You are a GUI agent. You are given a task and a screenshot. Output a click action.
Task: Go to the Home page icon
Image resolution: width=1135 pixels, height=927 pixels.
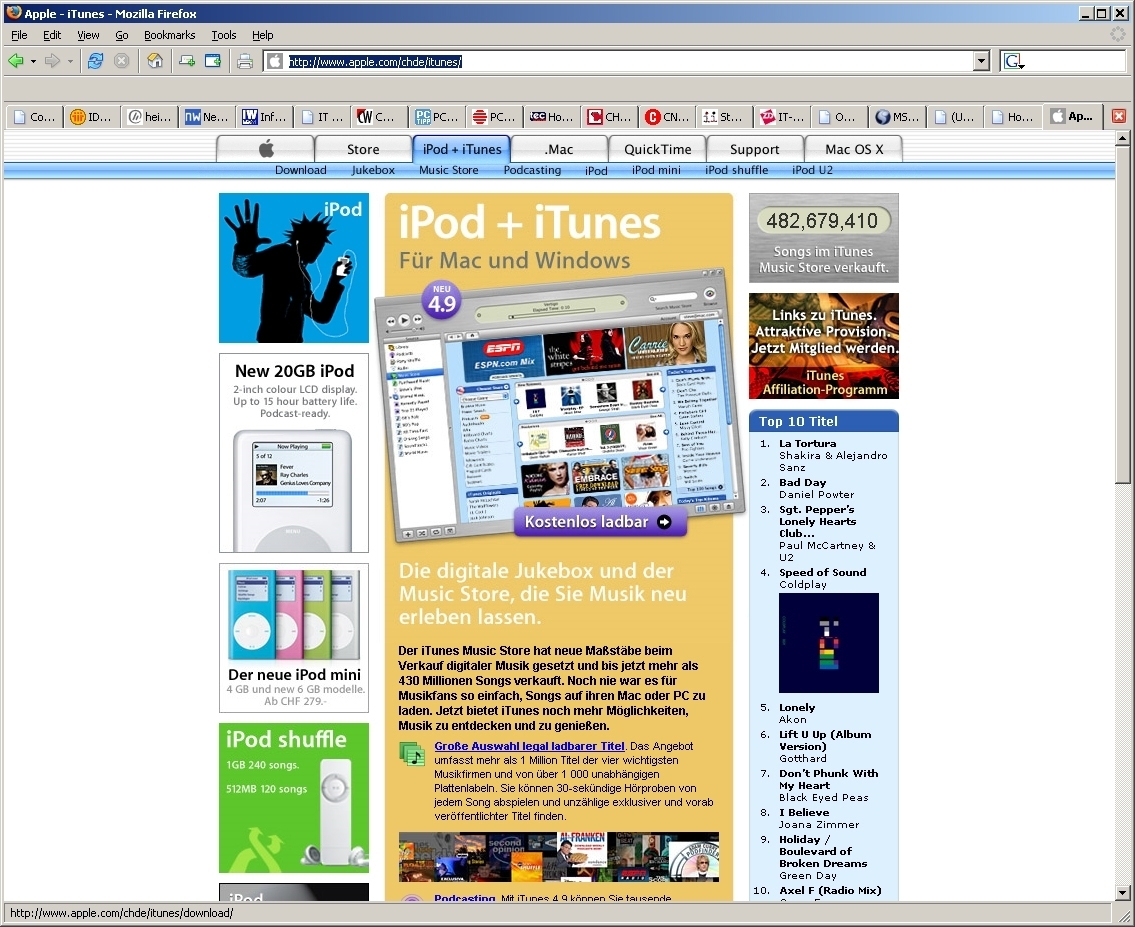[155, 62]
